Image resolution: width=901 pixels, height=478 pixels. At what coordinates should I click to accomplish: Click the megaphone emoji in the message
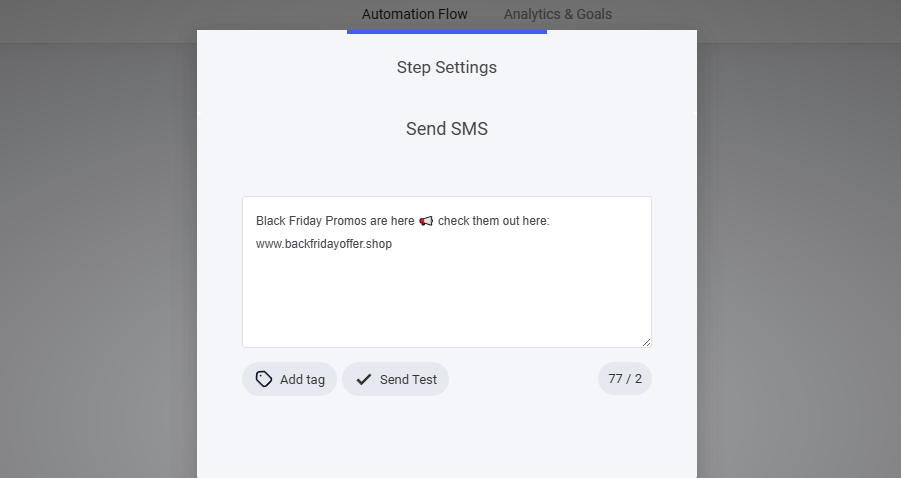(x=426, y=221)
